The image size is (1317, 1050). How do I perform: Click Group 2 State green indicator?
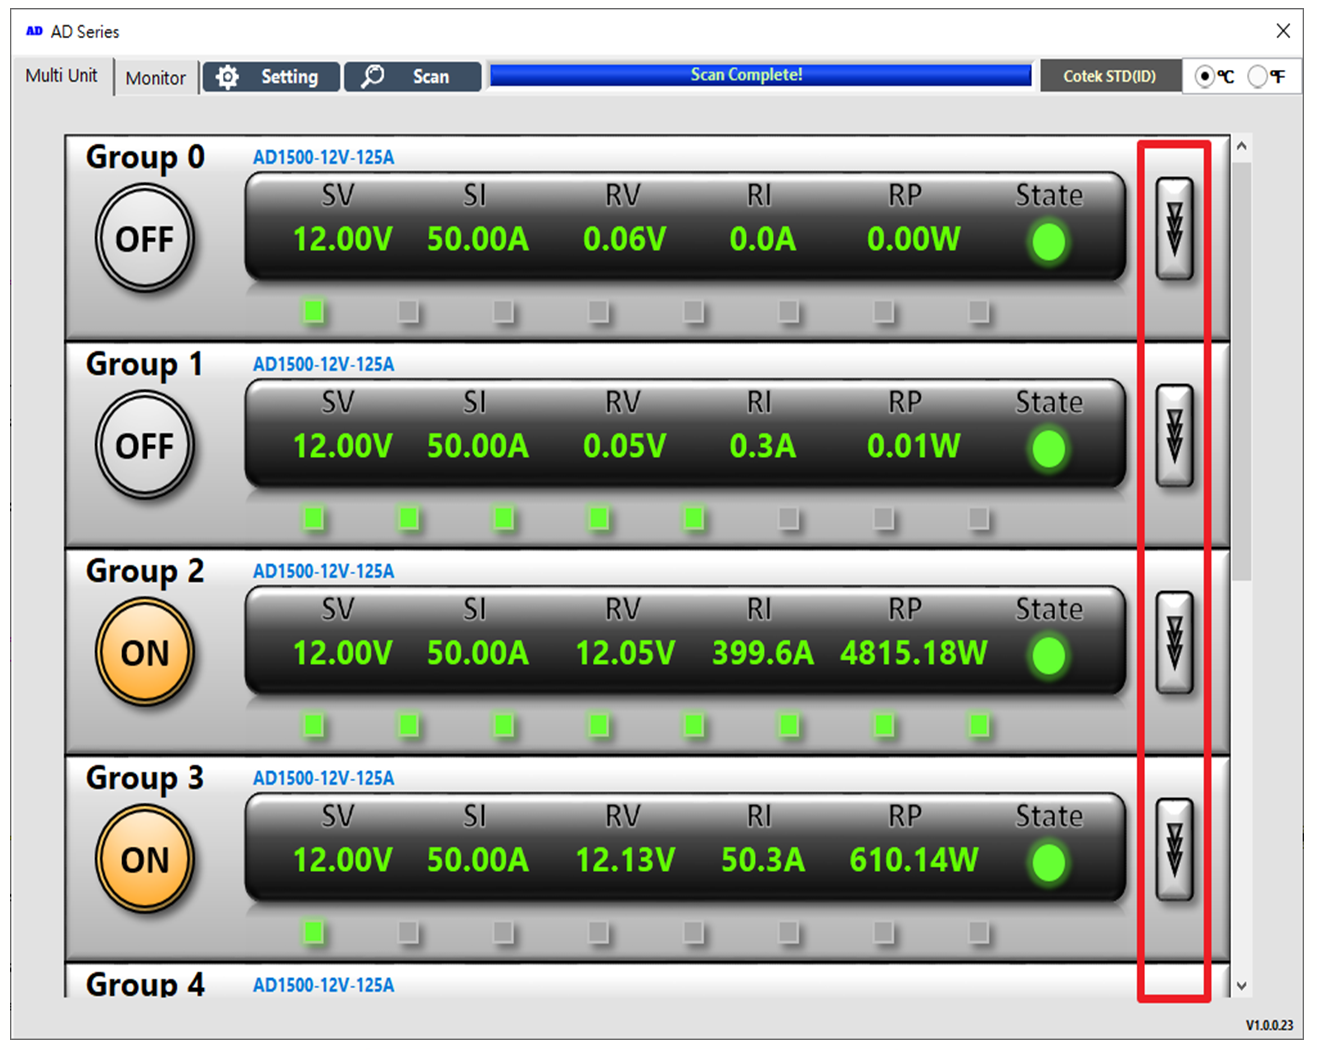click(1049, 656)
